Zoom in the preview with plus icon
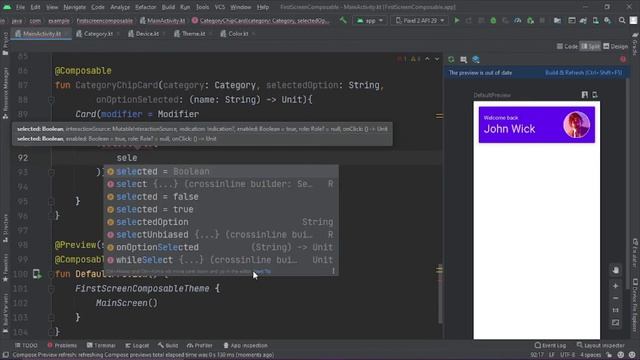The height and width of the screenshot is (360, 640). (616, 286)
